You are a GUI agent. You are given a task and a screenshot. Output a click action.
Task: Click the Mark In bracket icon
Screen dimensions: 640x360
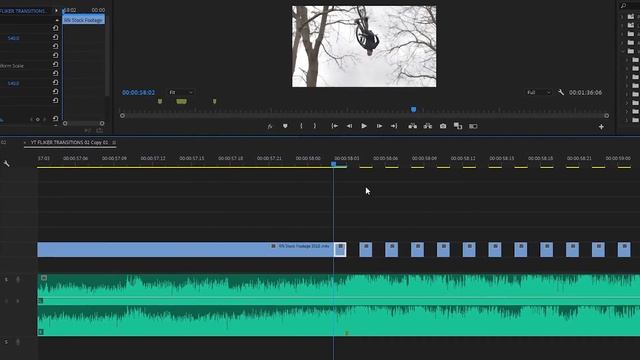[x=301, y=126]
